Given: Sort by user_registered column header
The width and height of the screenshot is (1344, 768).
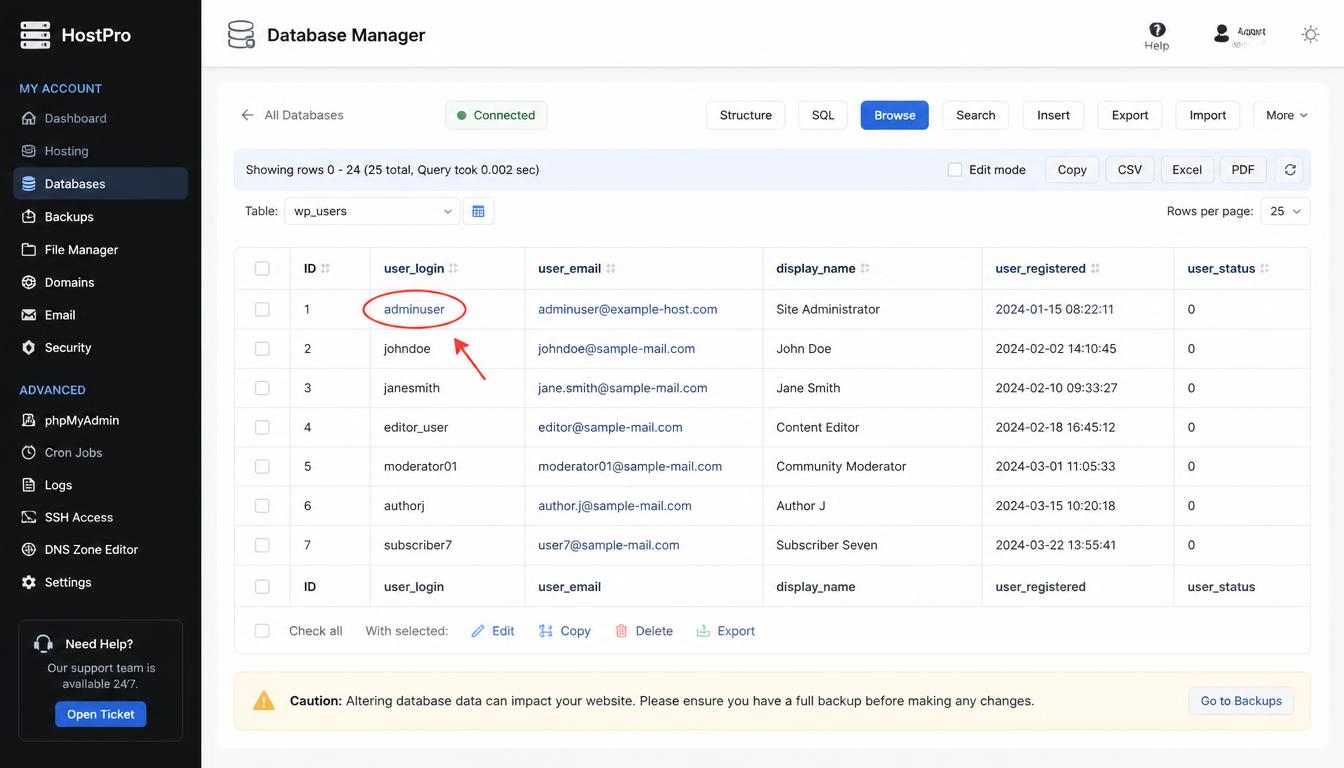Looking at the screenshot, I should point(1048,269).
